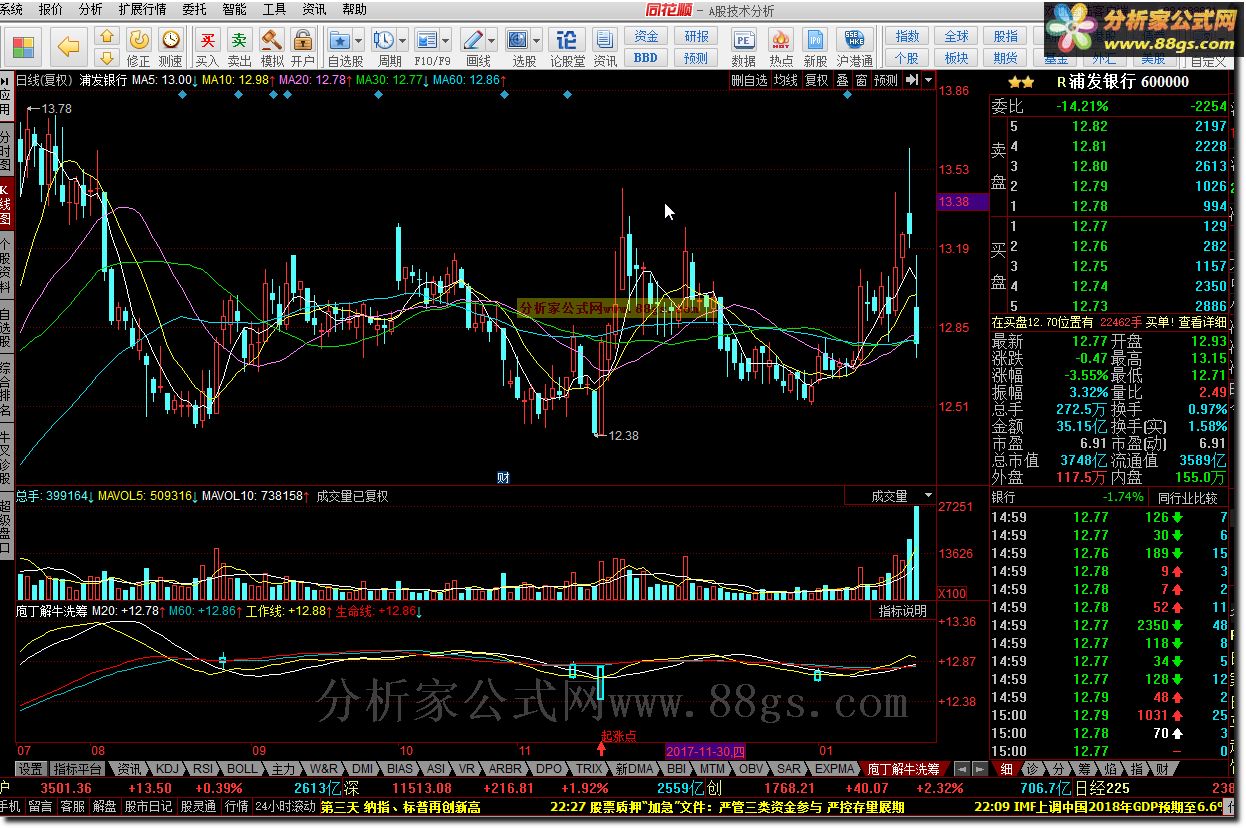Click the 13.38 price level marker

[963, 202]
